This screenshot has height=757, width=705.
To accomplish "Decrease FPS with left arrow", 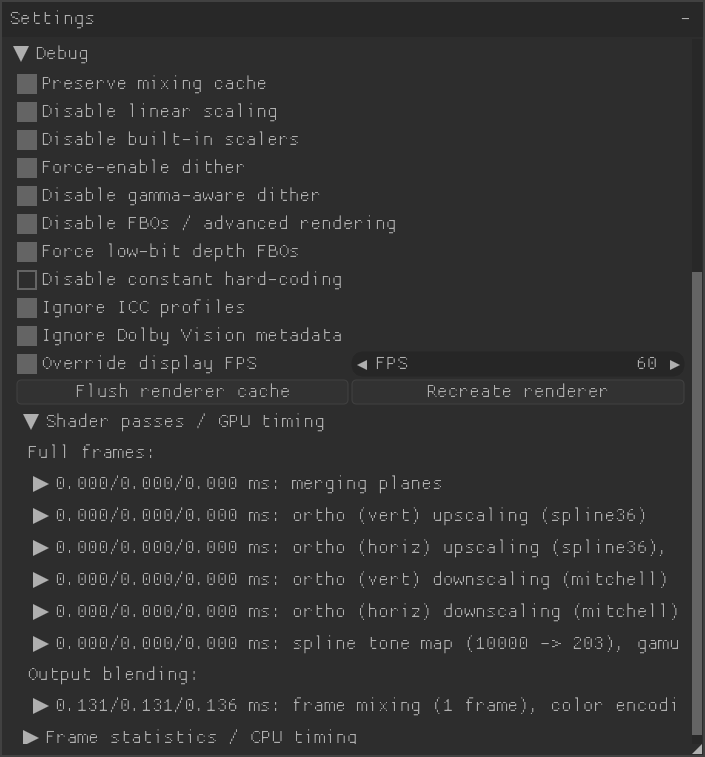I will click(362, 364).
